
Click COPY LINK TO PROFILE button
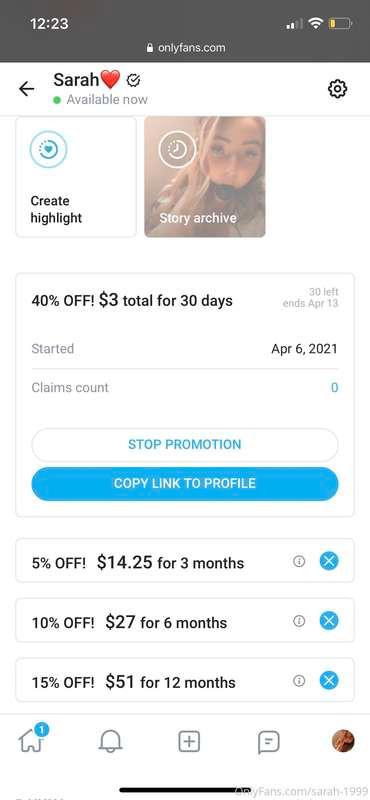pos(185,484)
